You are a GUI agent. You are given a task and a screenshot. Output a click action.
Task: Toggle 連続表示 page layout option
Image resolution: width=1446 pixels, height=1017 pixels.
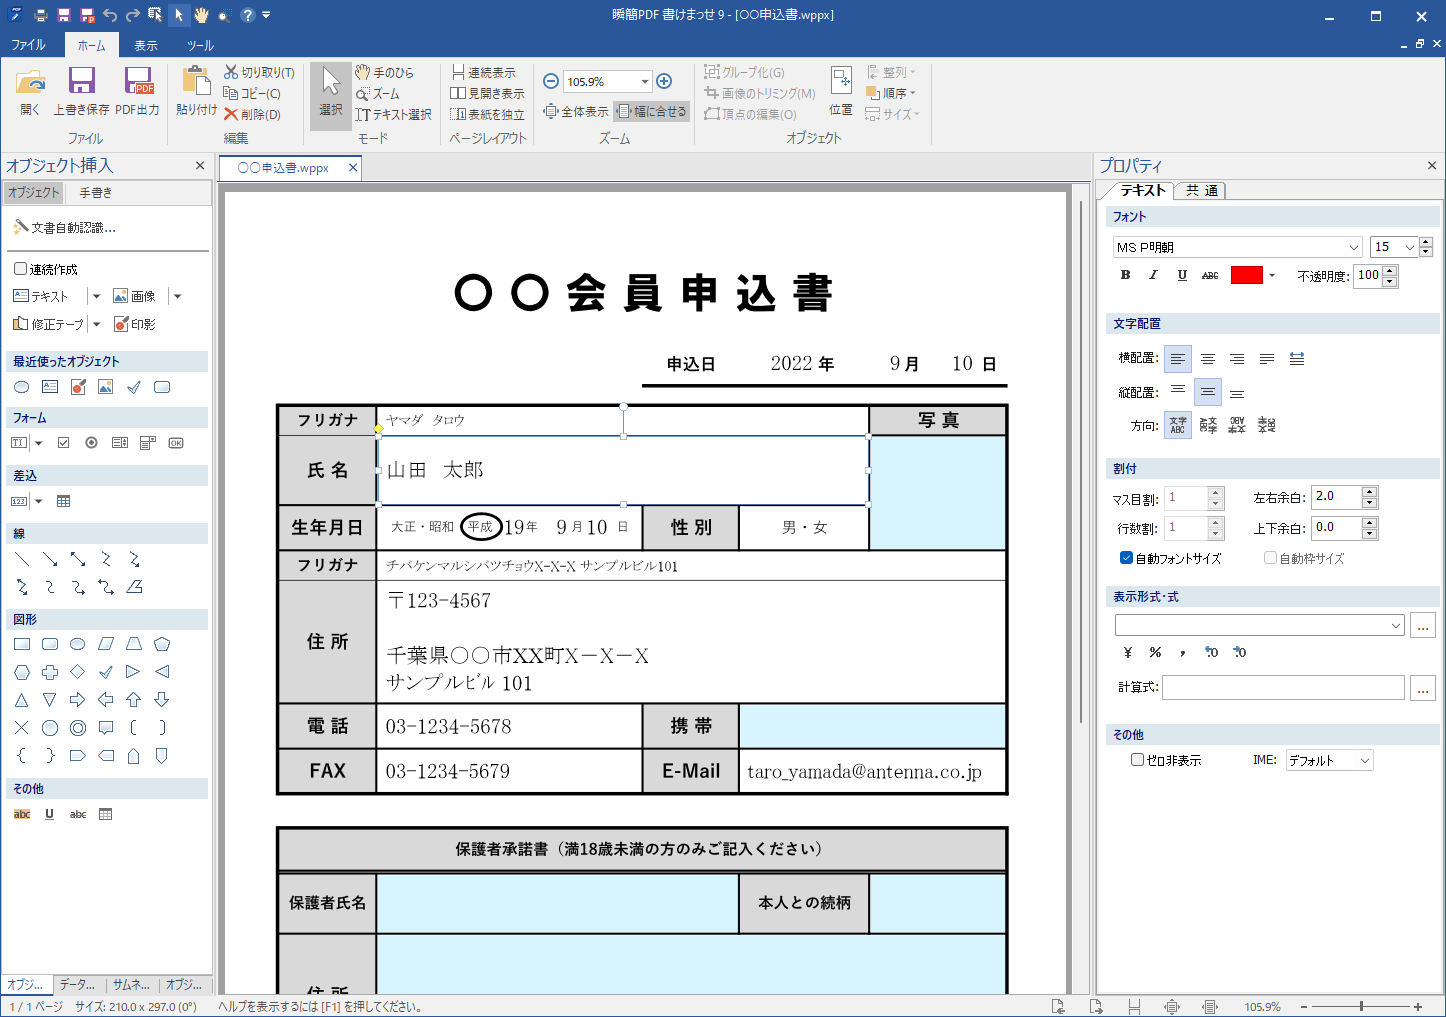(x=484, y=72)
